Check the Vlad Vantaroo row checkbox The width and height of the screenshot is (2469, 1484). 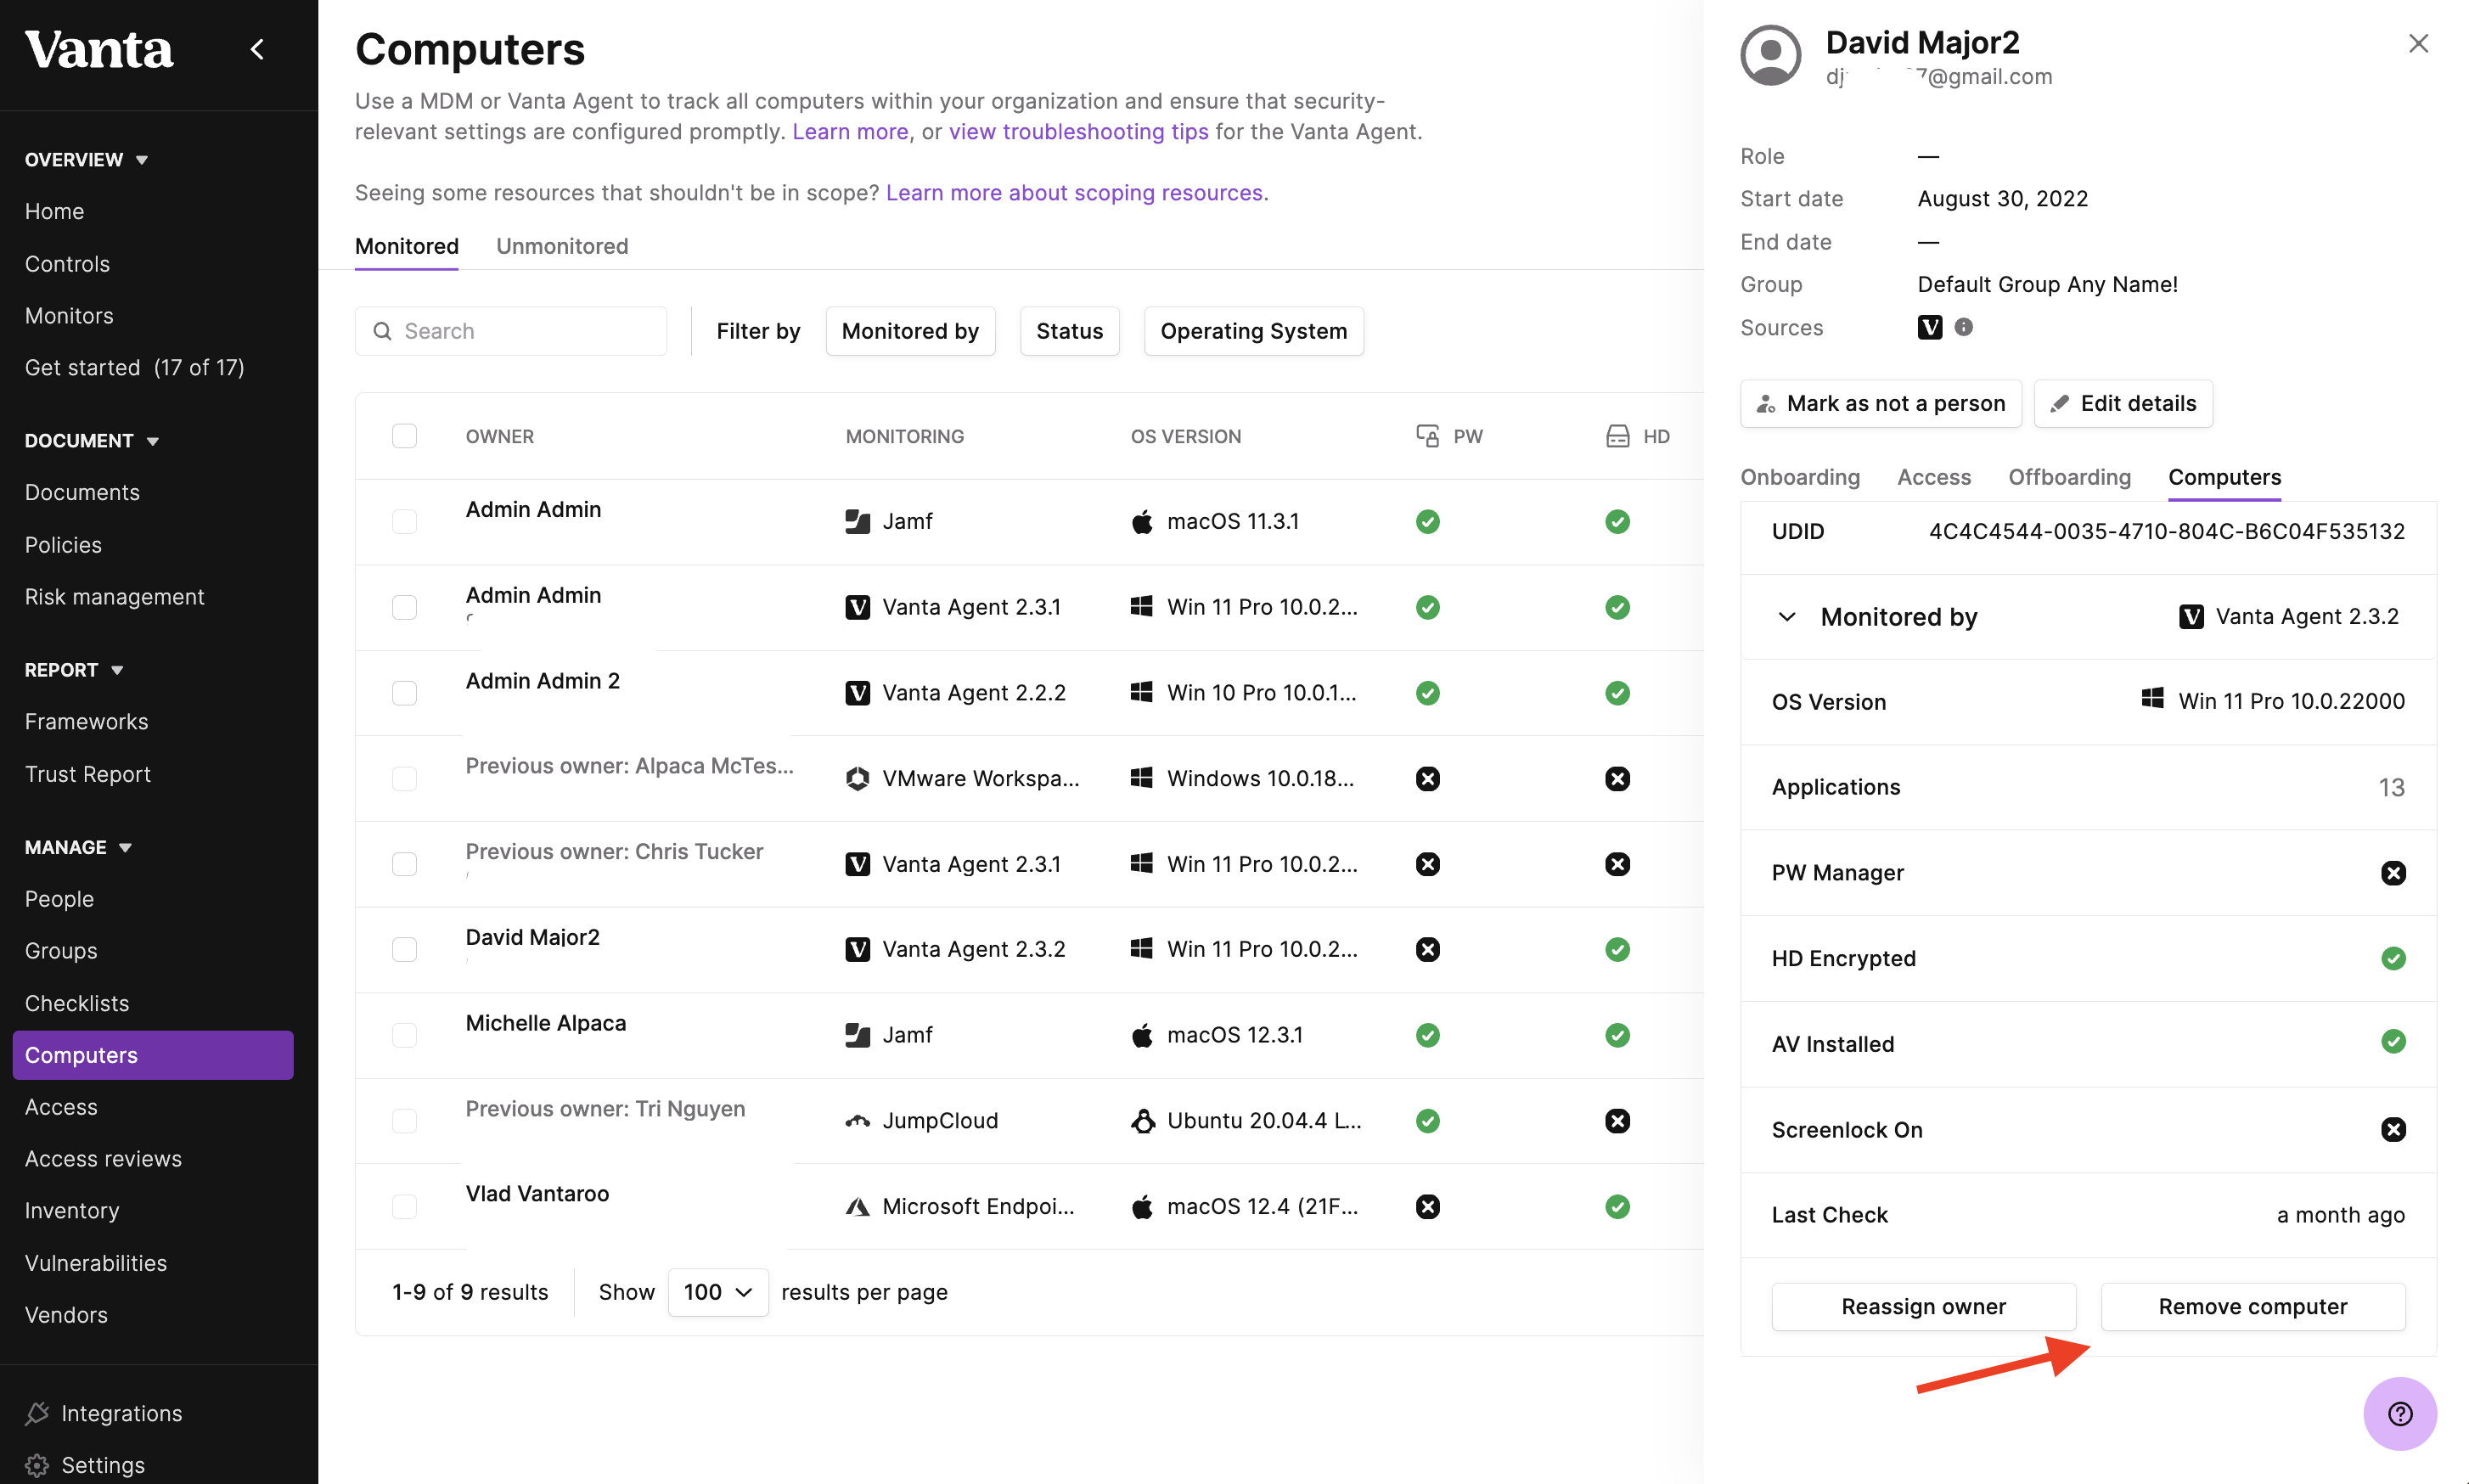(x=404, y=1207)
